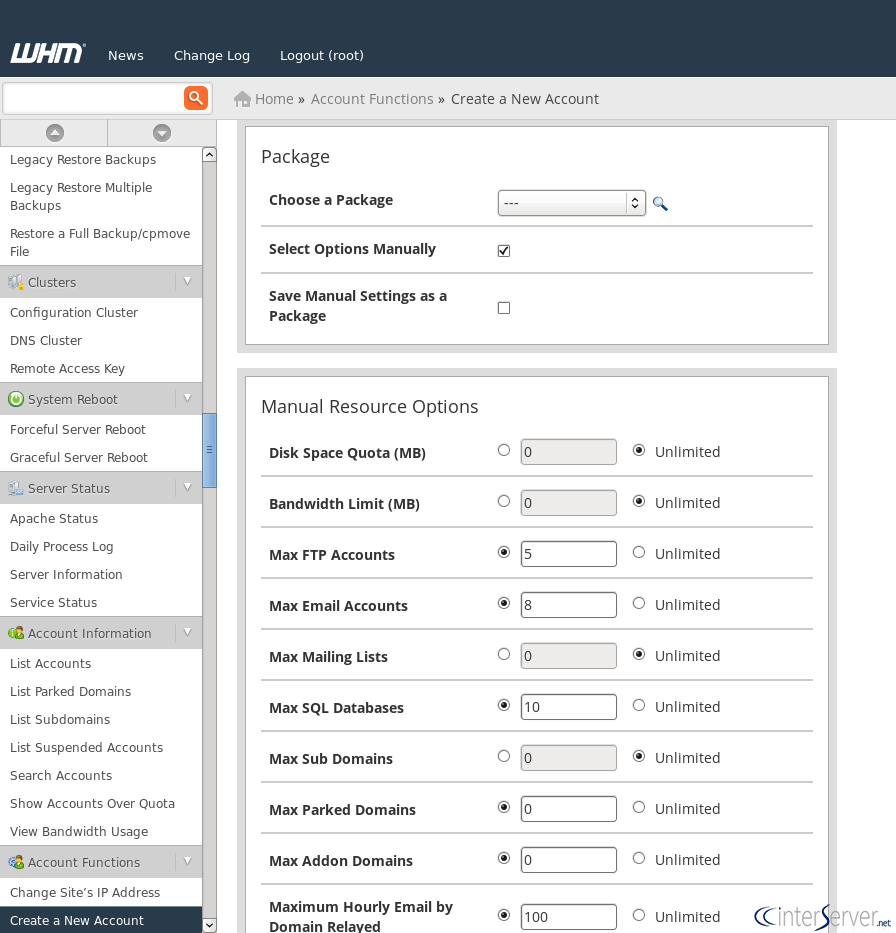Viewport: 896px width, 933px height.
Task: Click the Home breadcrumb link
Action: 274,99
